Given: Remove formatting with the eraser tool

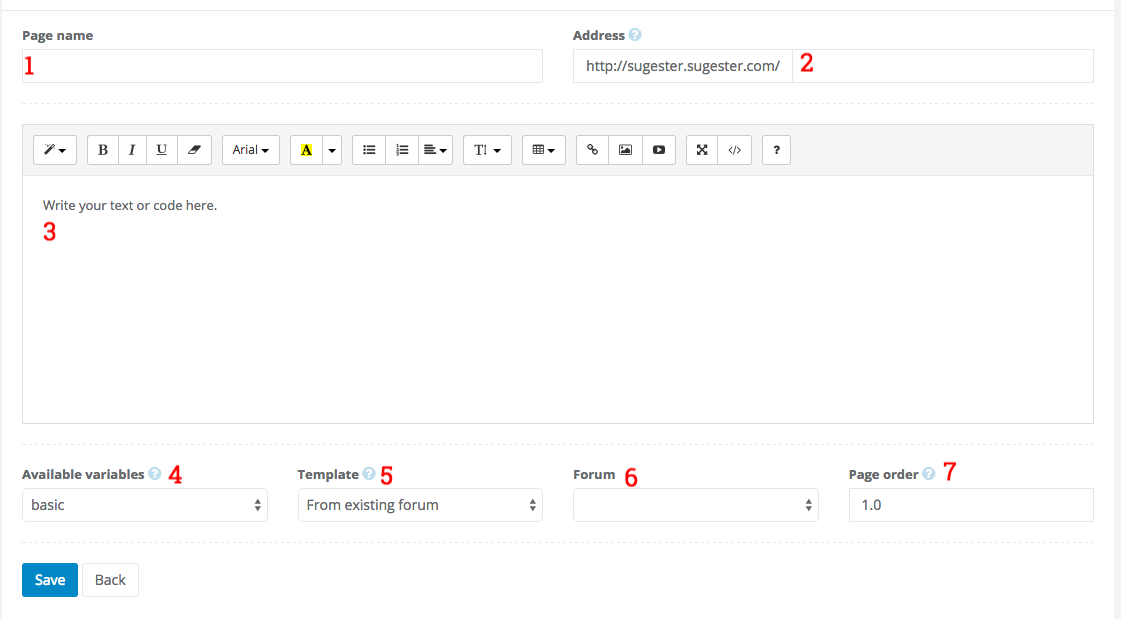Looking at the screenshot, I should [x=191, y=149].
